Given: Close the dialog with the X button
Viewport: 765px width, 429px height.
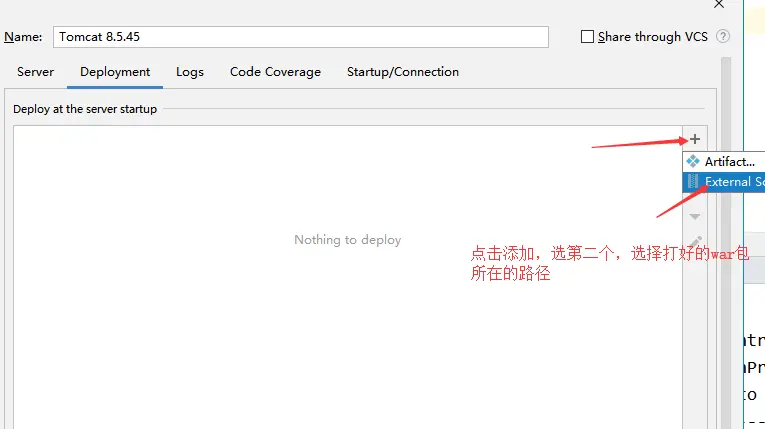Looking at the screenshot, I should pos(719,4).
